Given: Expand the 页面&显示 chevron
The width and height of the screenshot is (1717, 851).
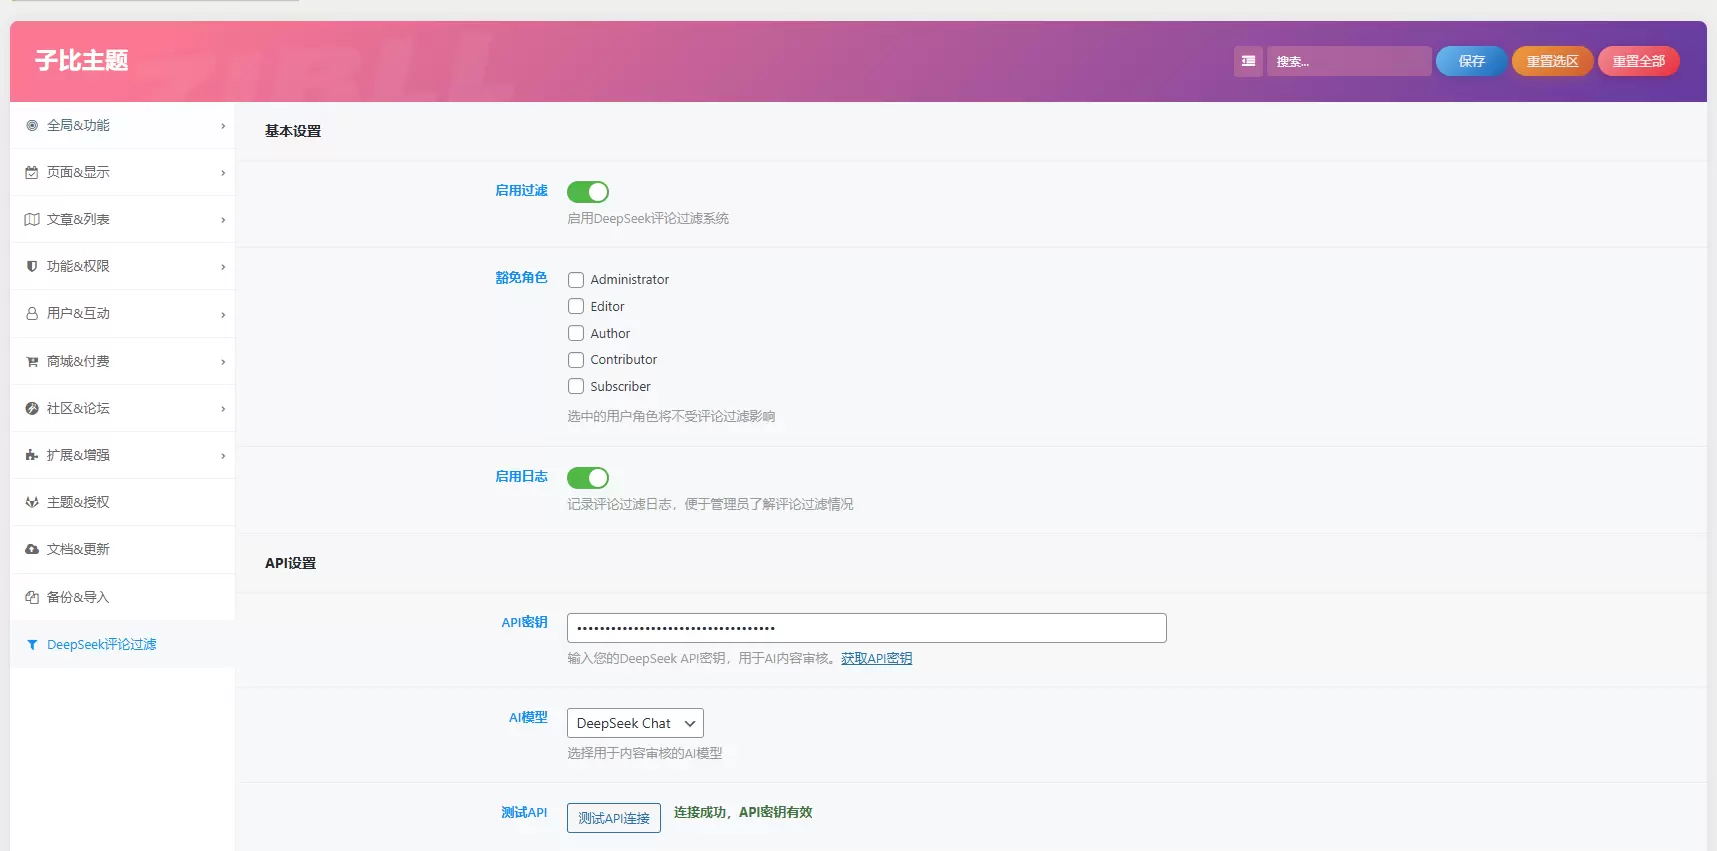Looking at the screenshot, I should (x=223, y=173).
